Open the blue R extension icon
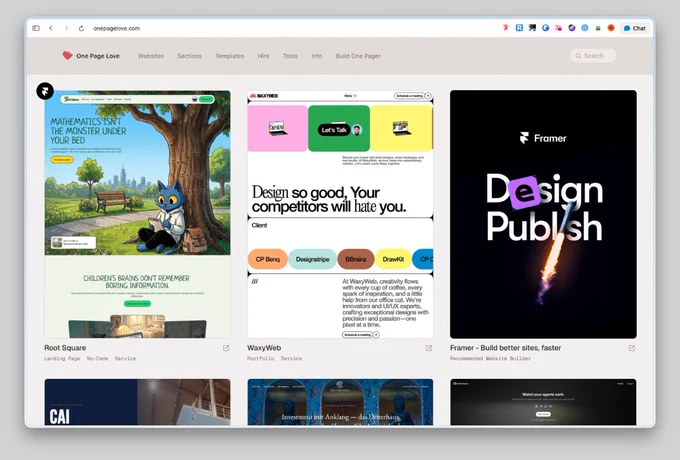The width and height of the screenshot is (680, 460). point(519,28)
